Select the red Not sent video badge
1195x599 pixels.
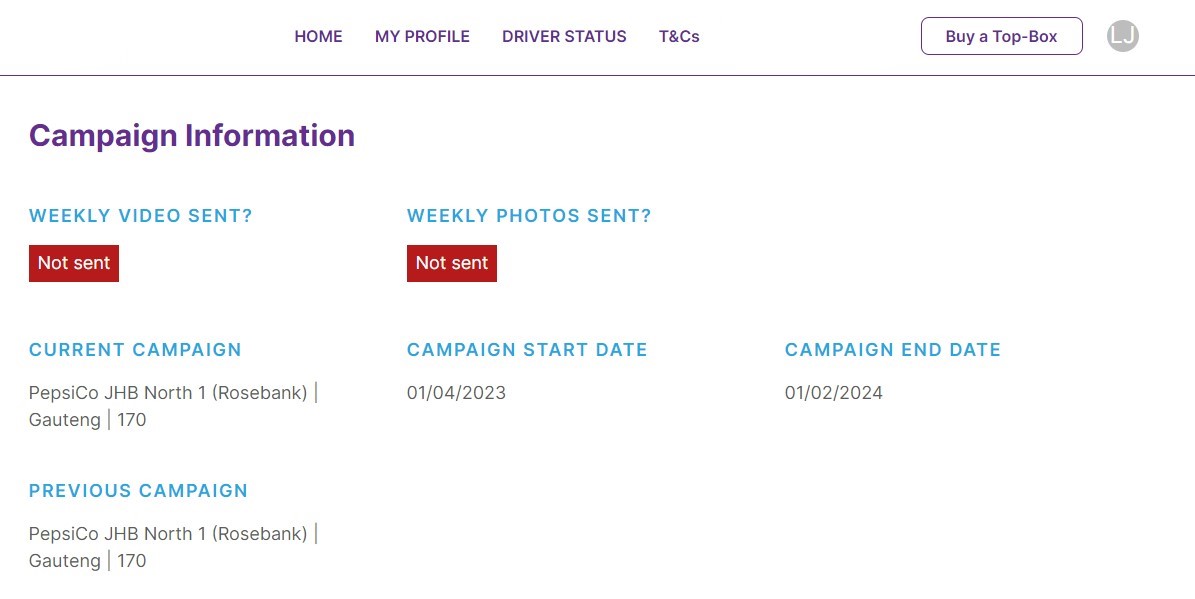tap(73, 263)
